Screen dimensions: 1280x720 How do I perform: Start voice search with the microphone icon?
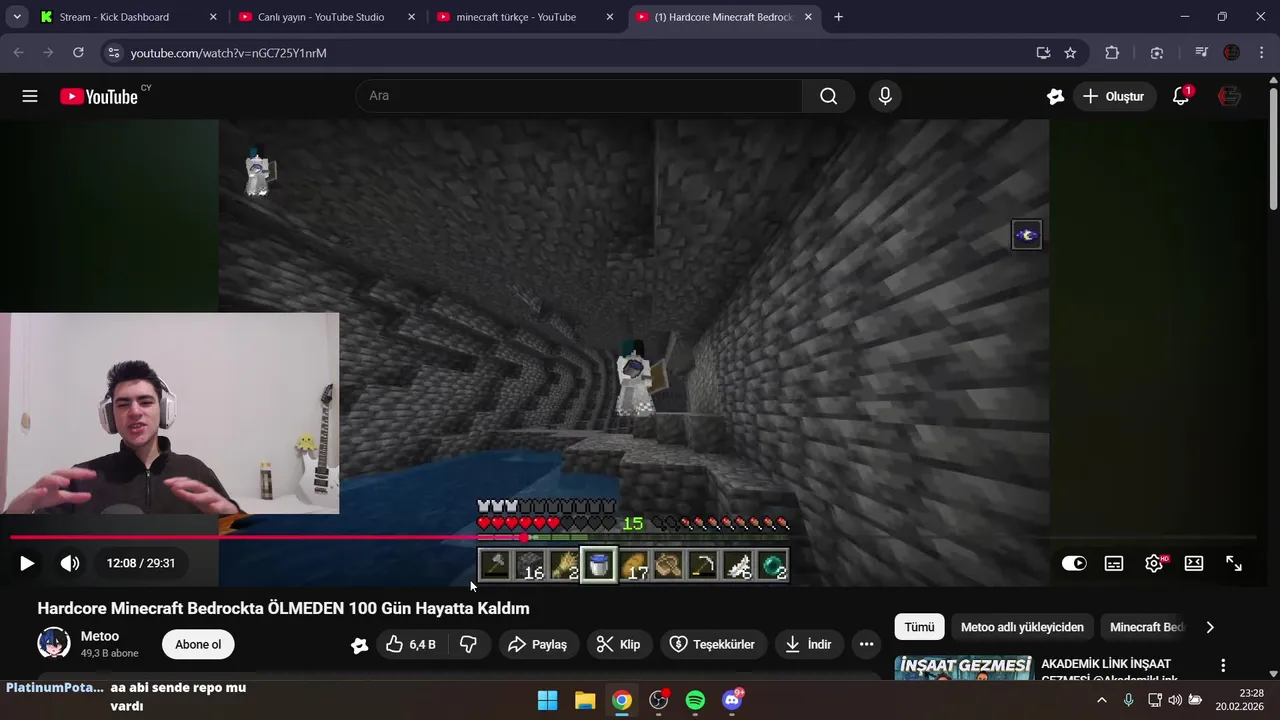point(885,96)
